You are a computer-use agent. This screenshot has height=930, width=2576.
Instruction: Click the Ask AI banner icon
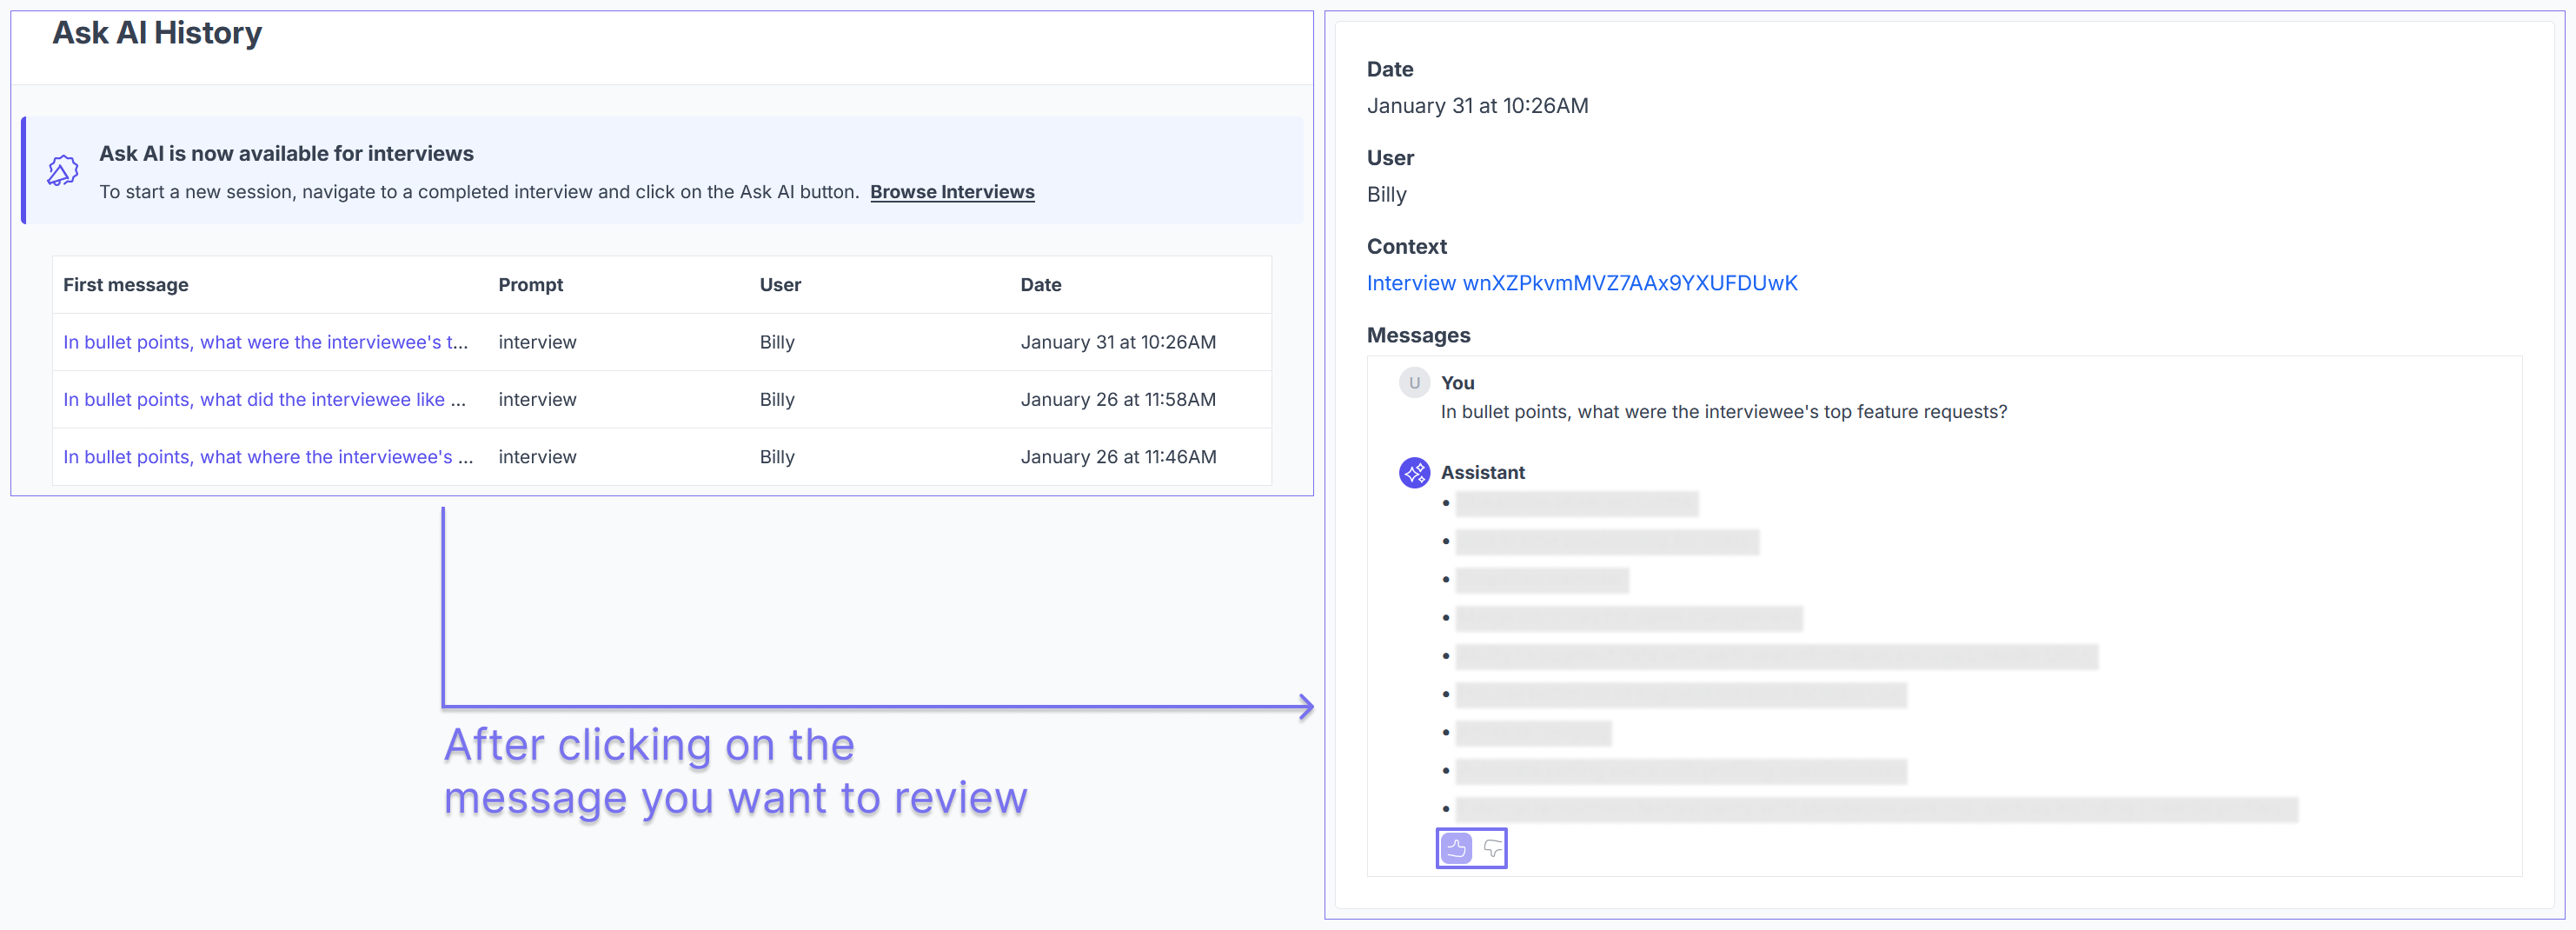[63, 170]
